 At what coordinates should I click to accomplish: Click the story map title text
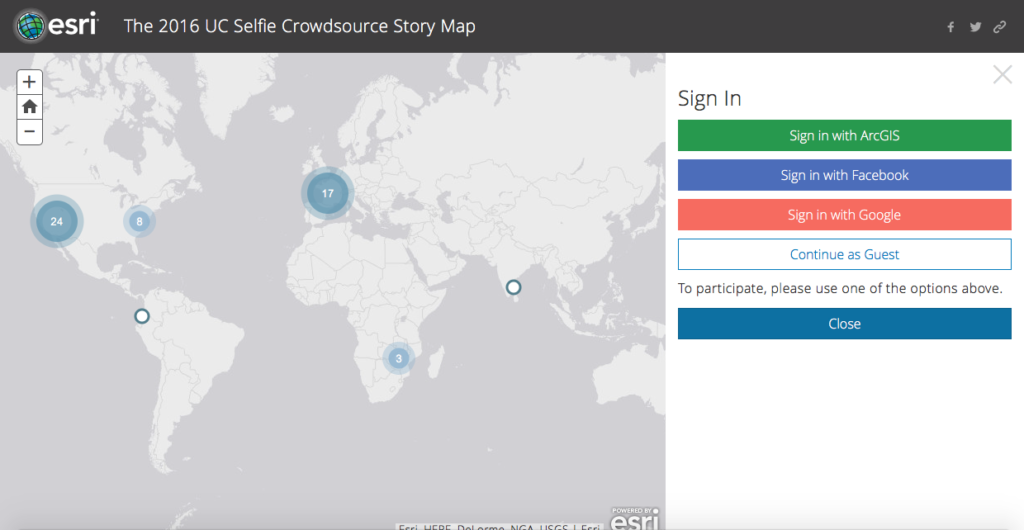[300, 27]
